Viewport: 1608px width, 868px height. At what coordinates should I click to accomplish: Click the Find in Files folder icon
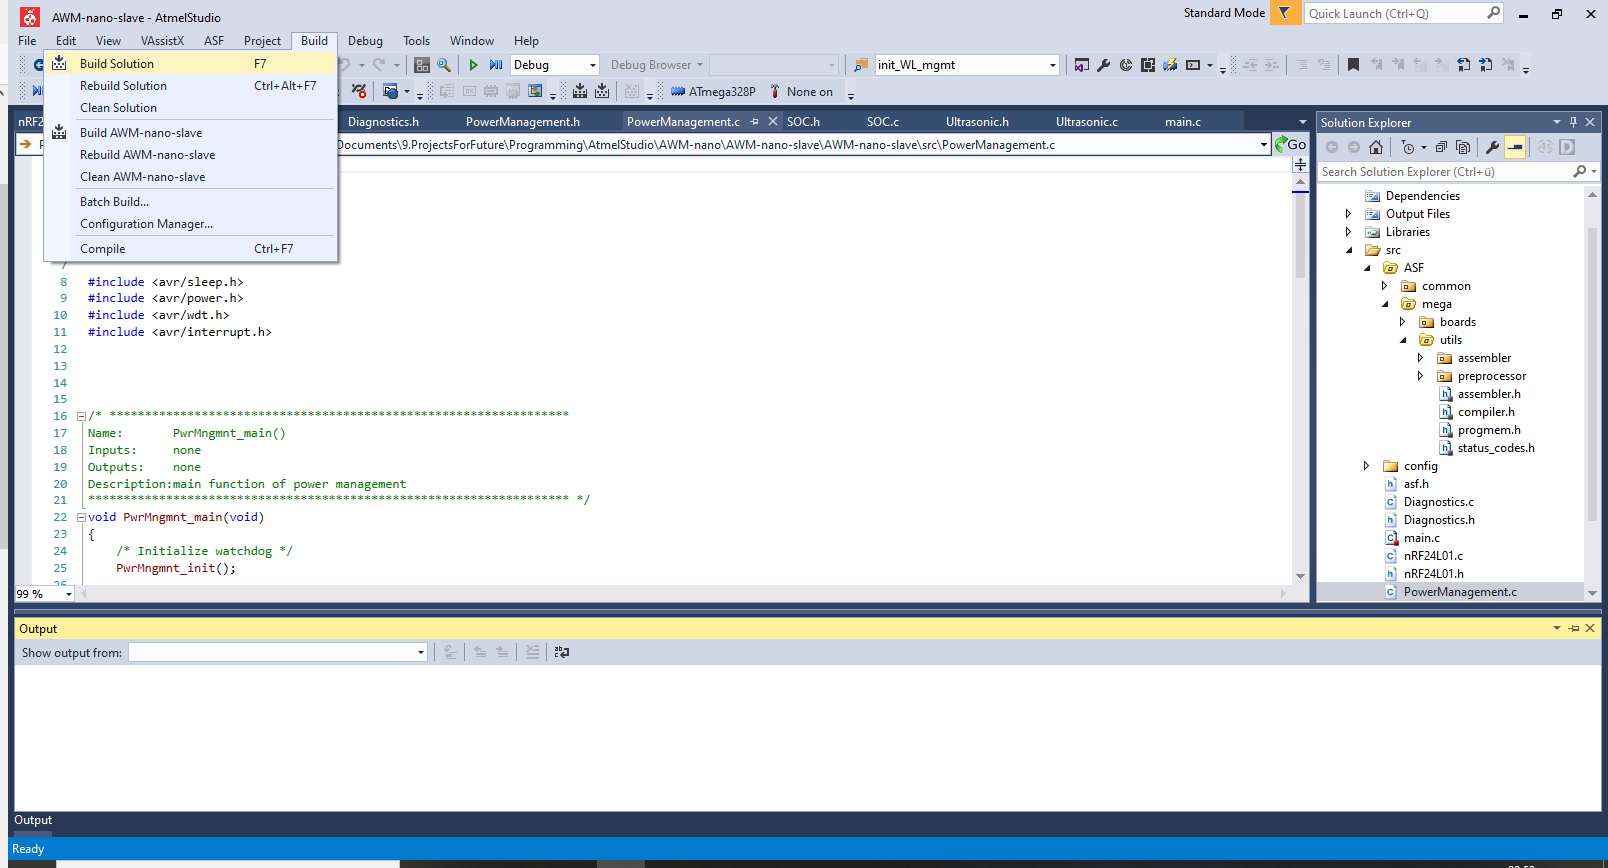(860, 65)
